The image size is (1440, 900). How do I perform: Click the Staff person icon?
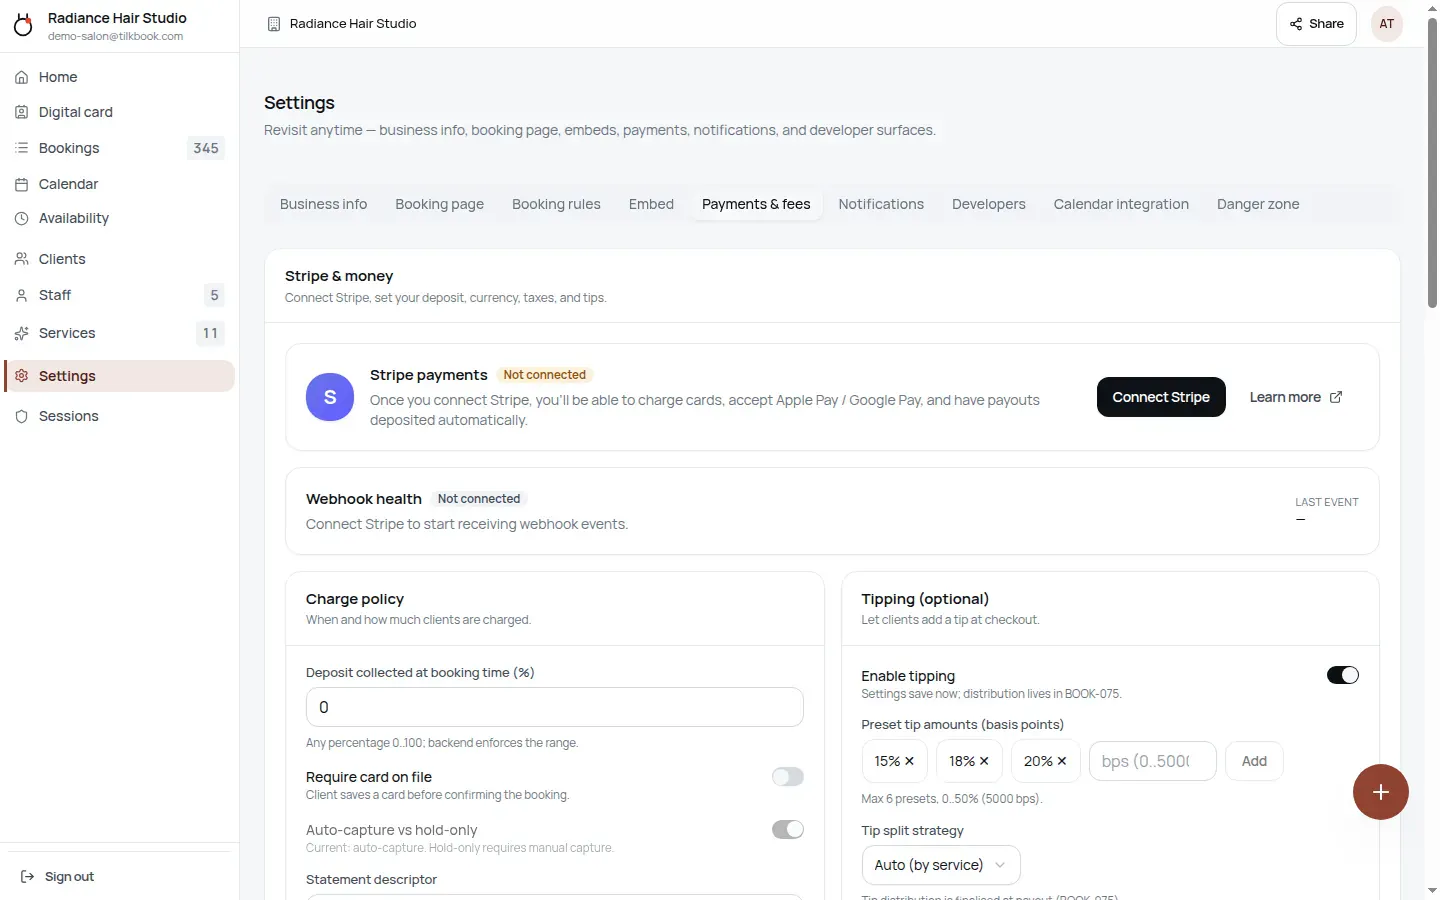click(x=21, y=295)
